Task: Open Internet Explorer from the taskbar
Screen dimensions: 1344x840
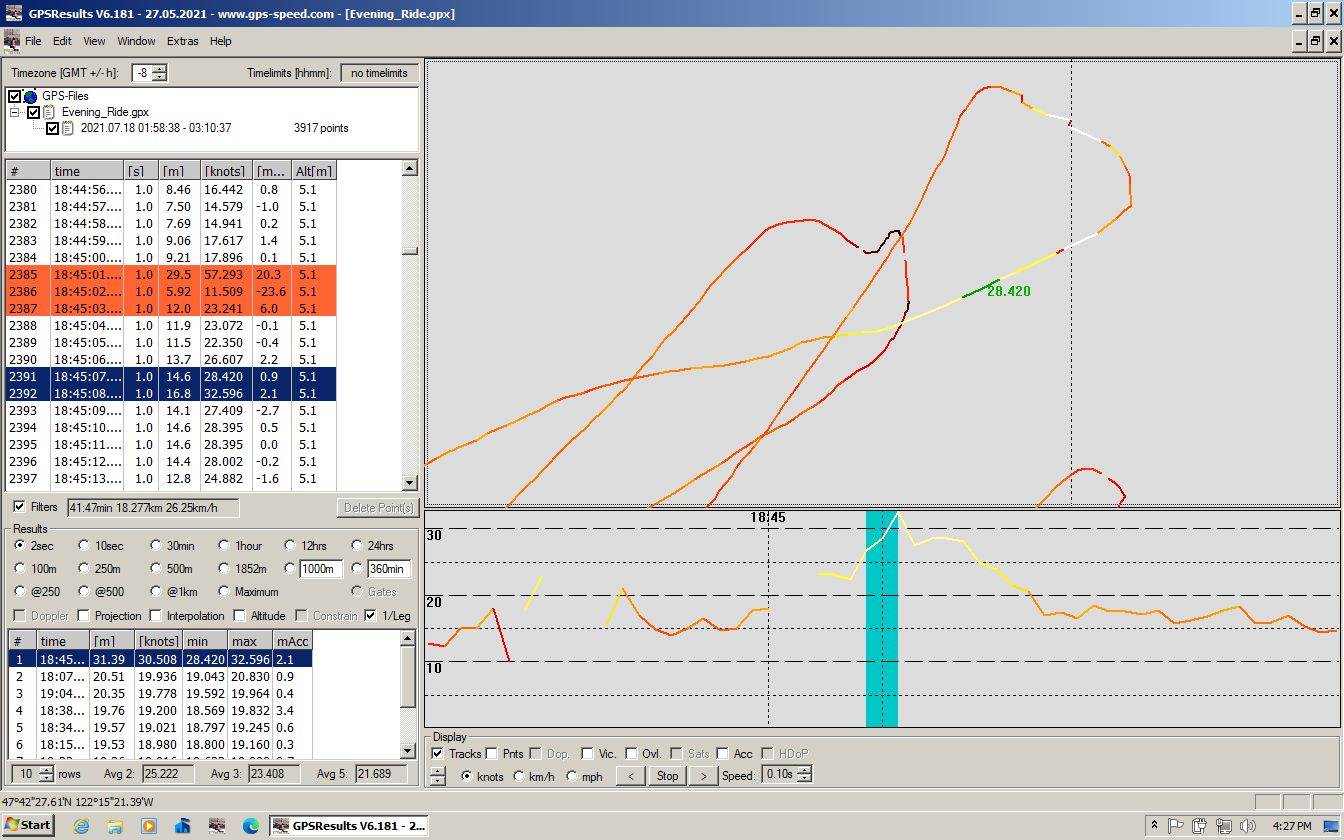Action: [x=82, y=825]
